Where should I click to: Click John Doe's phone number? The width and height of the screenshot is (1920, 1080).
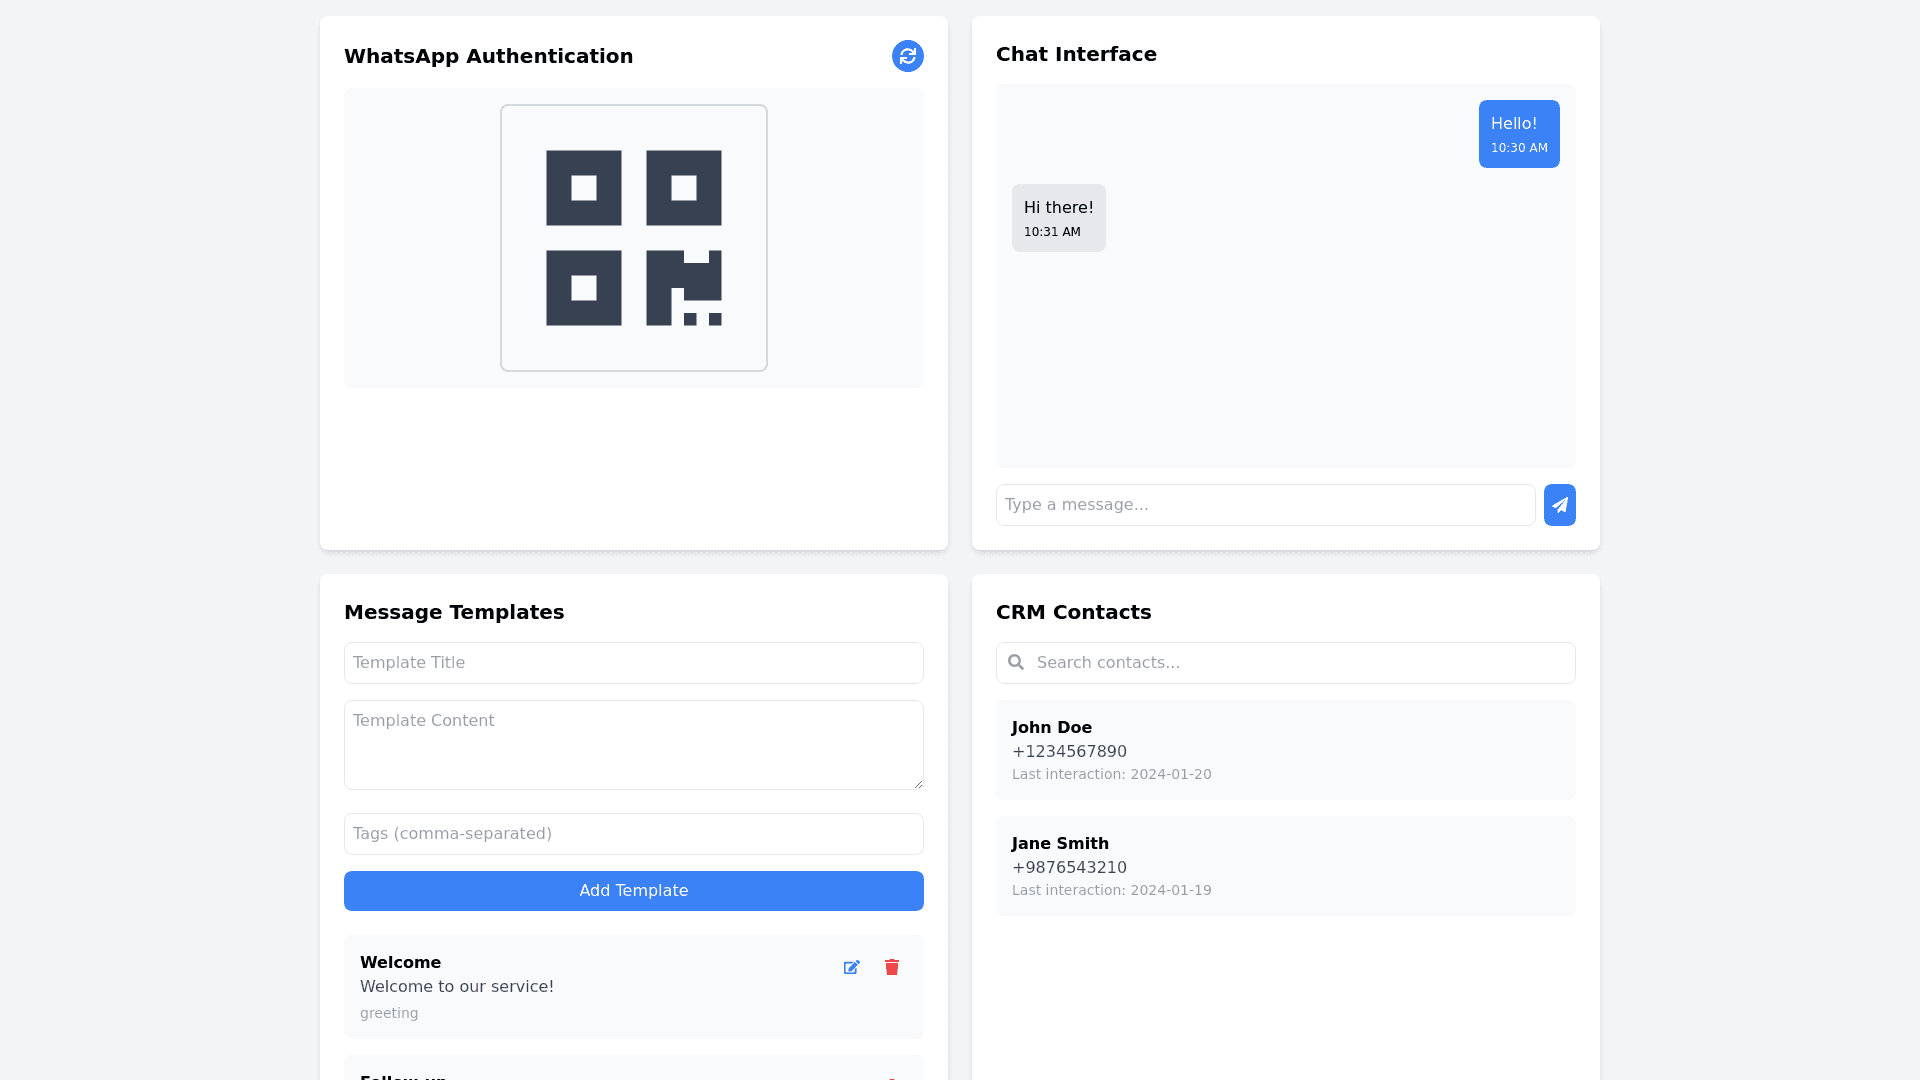pyautogui.click(x=1068, y=751)
